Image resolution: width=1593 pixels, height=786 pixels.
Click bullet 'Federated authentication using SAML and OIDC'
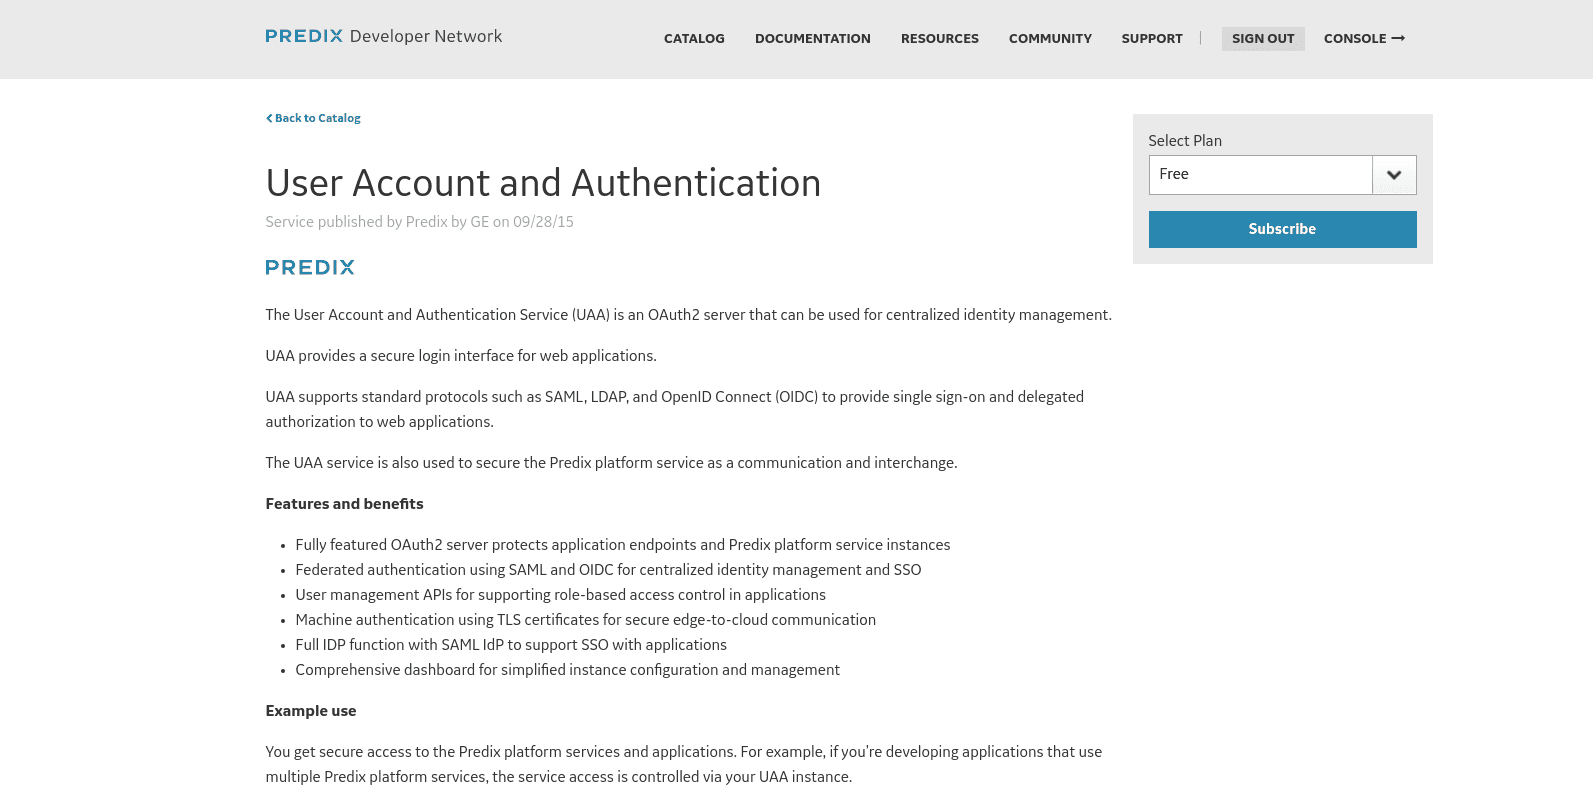point(608,570)
